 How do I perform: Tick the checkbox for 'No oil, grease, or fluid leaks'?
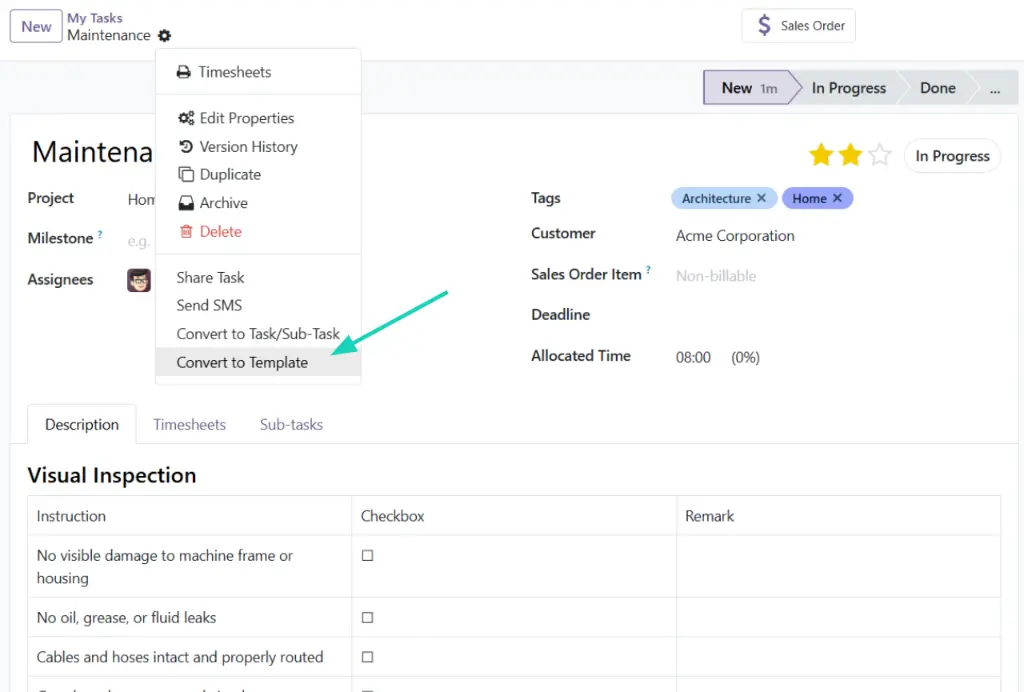[367, 617]
